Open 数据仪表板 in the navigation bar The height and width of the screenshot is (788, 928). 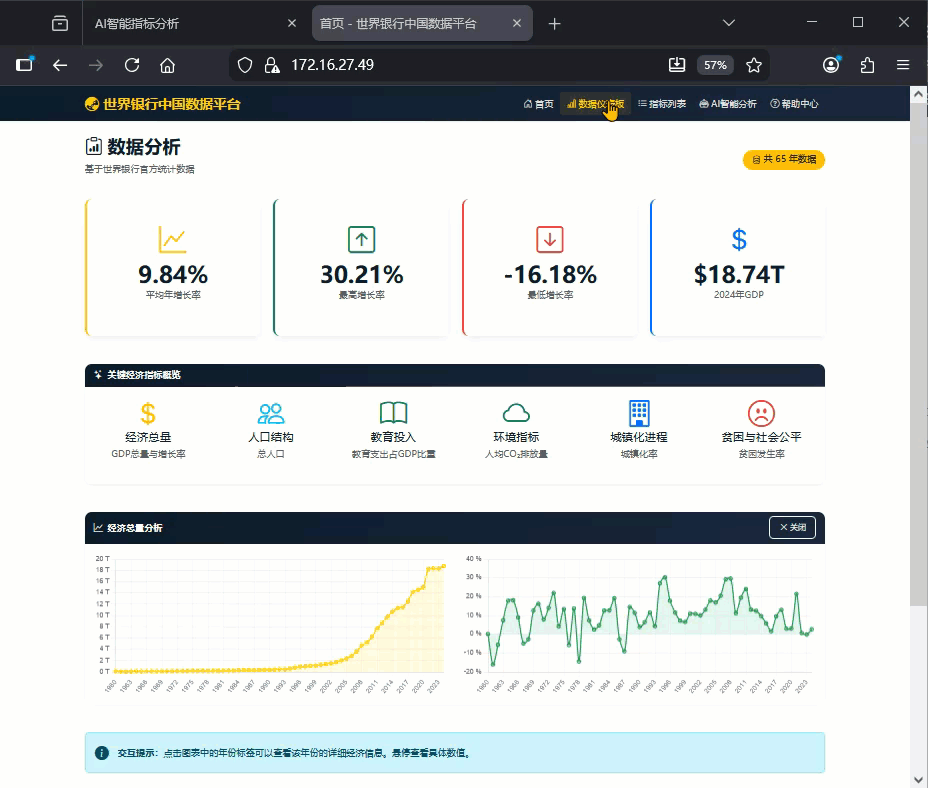click(595, 104)
